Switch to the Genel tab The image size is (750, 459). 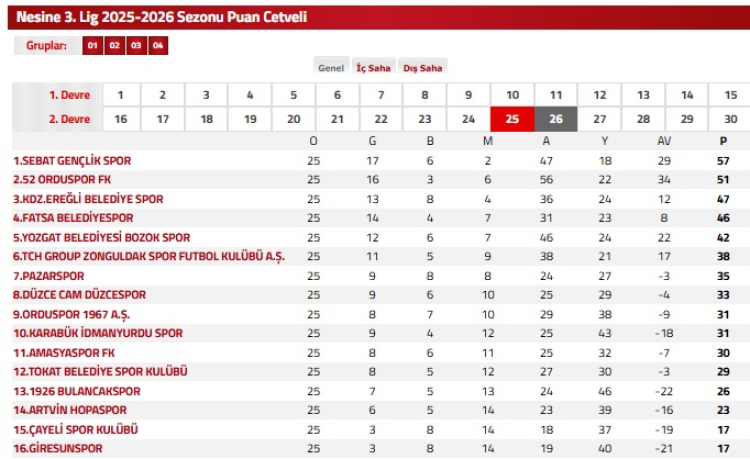tap(331, 68)
